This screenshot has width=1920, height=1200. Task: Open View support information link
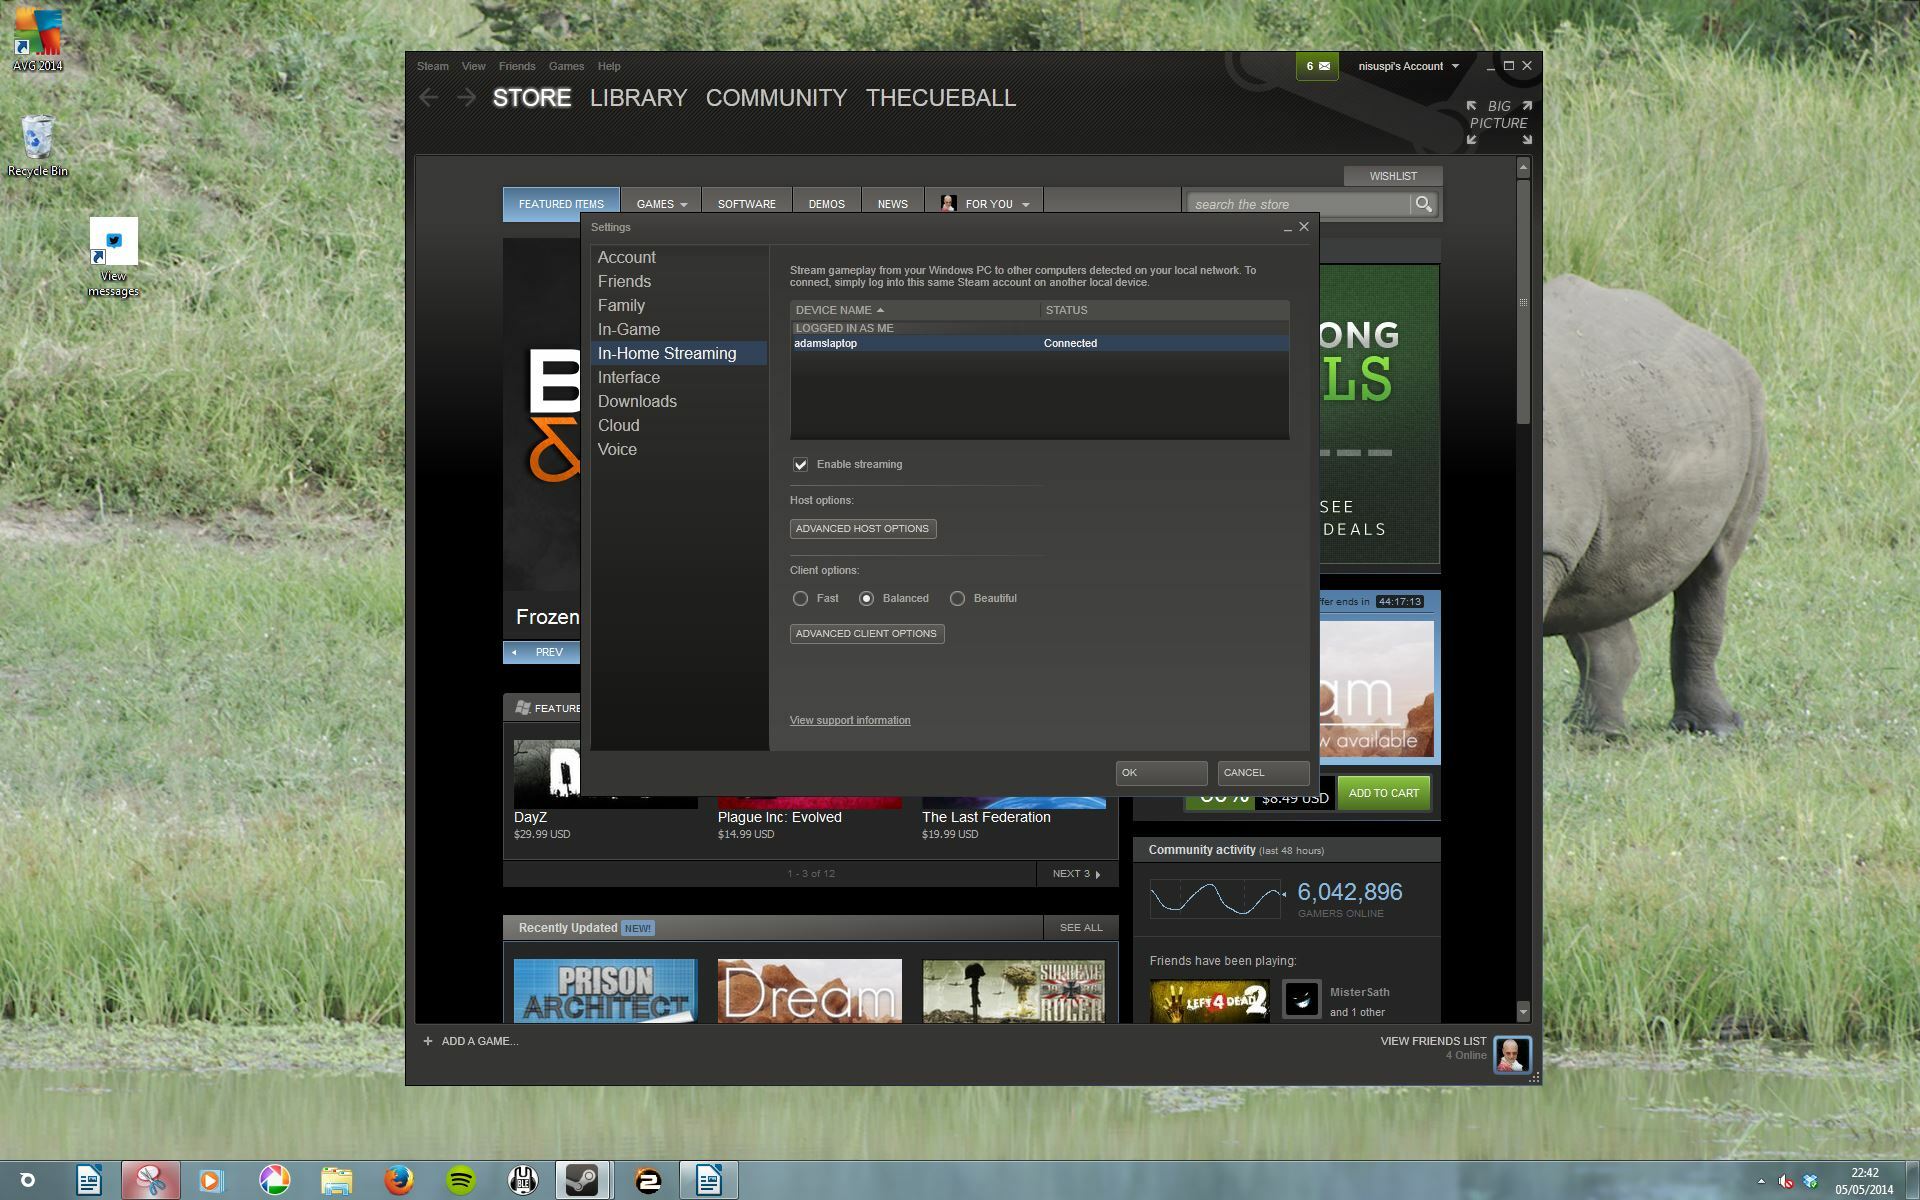pos(850,720)
